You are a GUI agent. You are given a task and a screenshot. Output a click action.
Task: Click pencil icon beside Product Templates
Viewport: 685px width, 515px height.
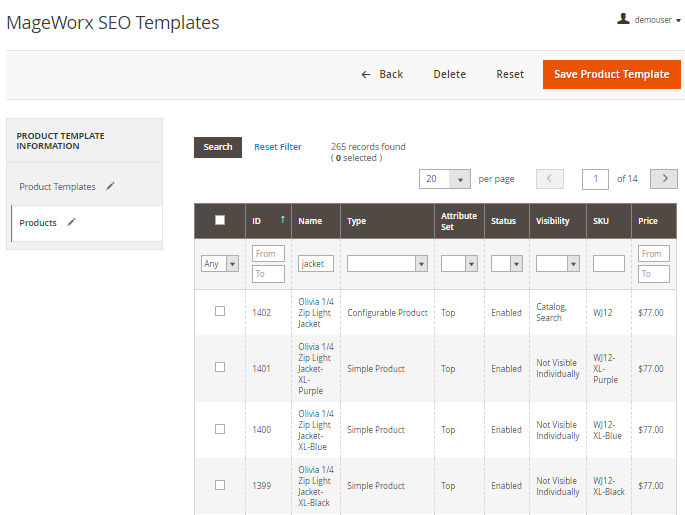point(110,186)
